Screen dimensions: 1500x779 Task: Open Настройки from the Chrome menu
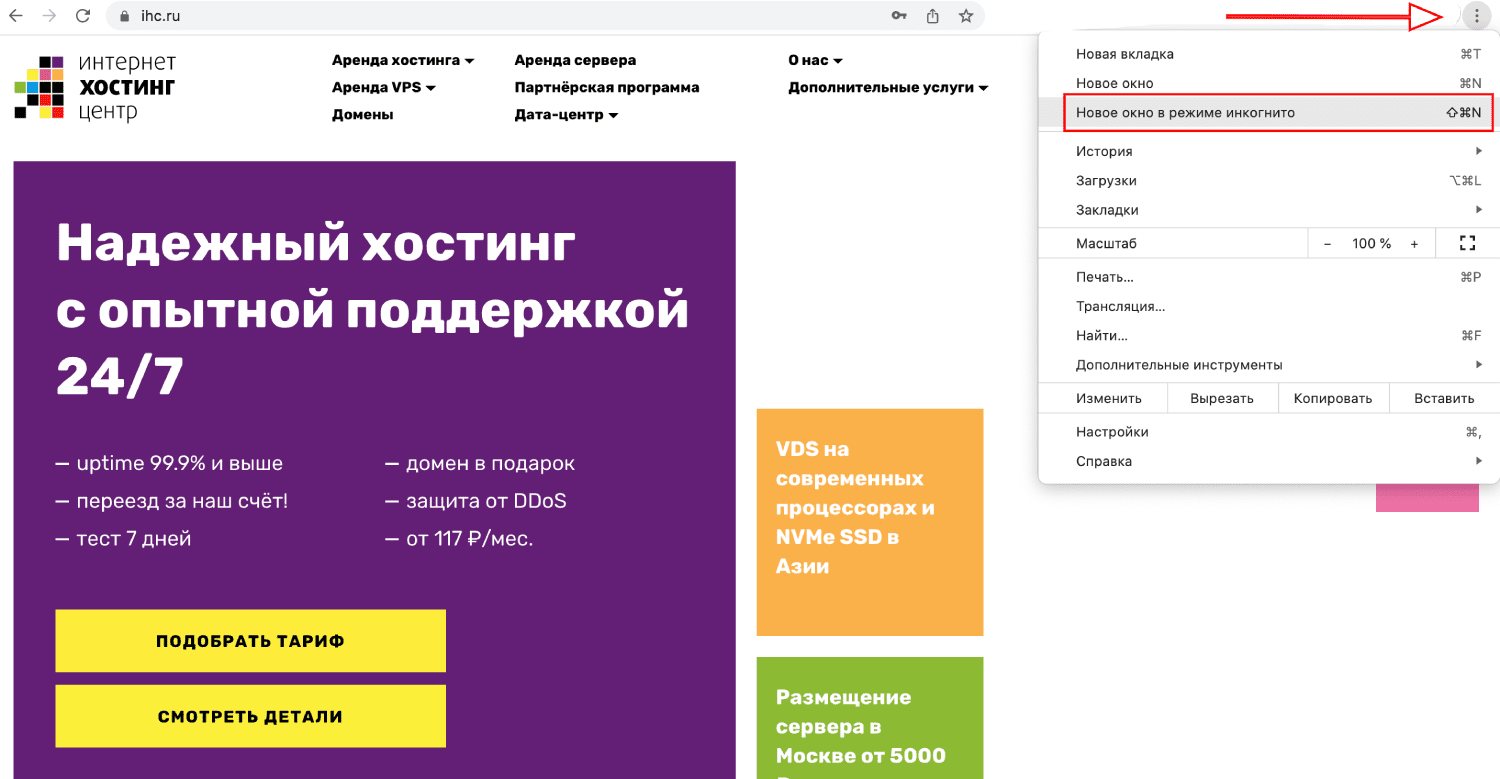pos(1269,432)
